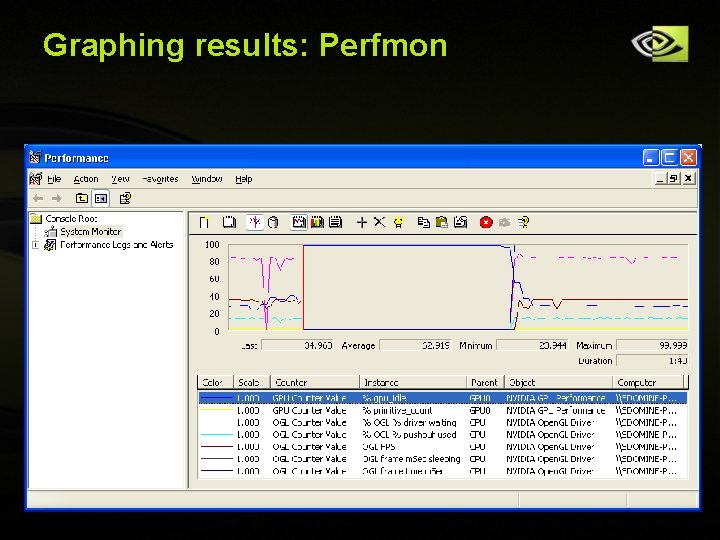Click the Clear Display toolbar icon
The width and height of the screenshot is (720, 540).
pyautogui.click(x=229, y=223)
